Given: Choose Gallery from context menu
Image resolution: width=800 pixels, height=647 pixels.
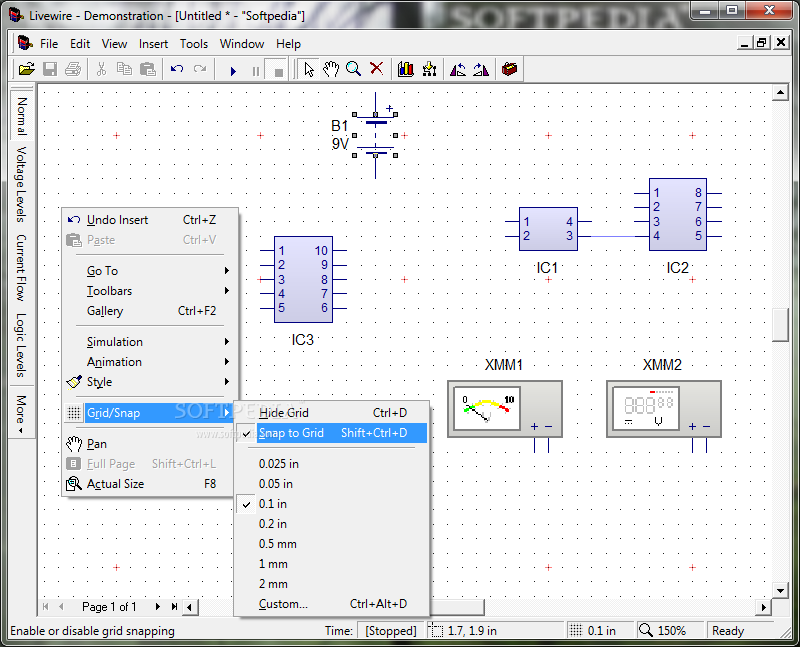Looking at the screenshot, I should tap(149, 311).
